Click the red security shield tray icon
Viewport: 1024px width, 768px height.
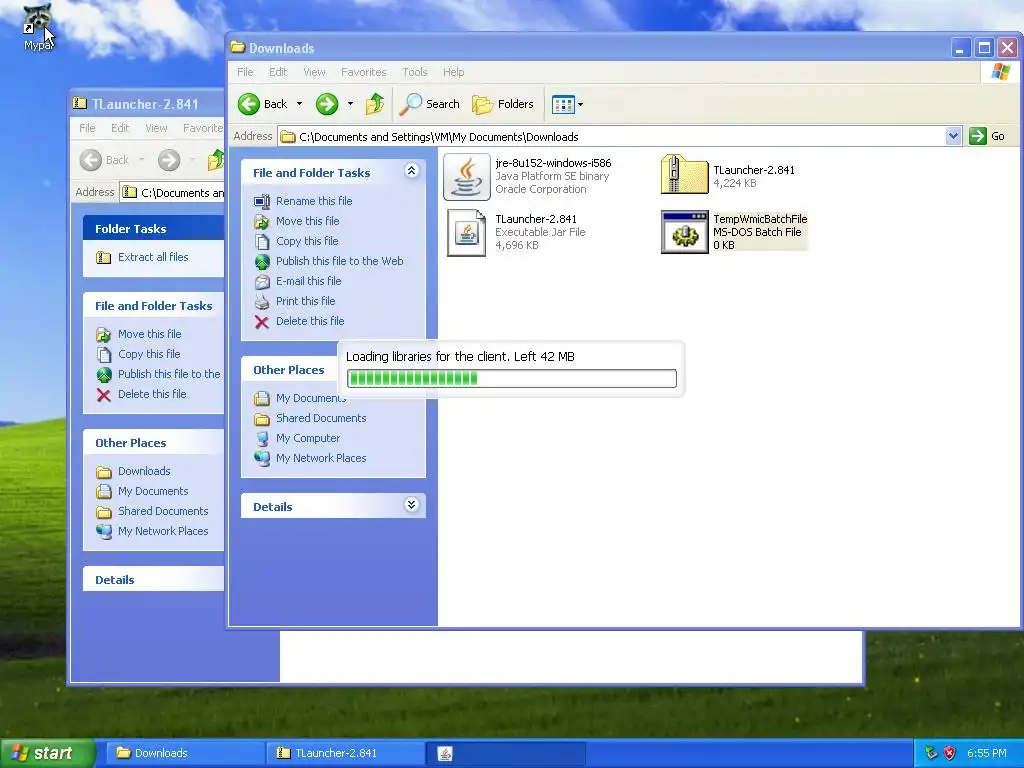point(950,753)
